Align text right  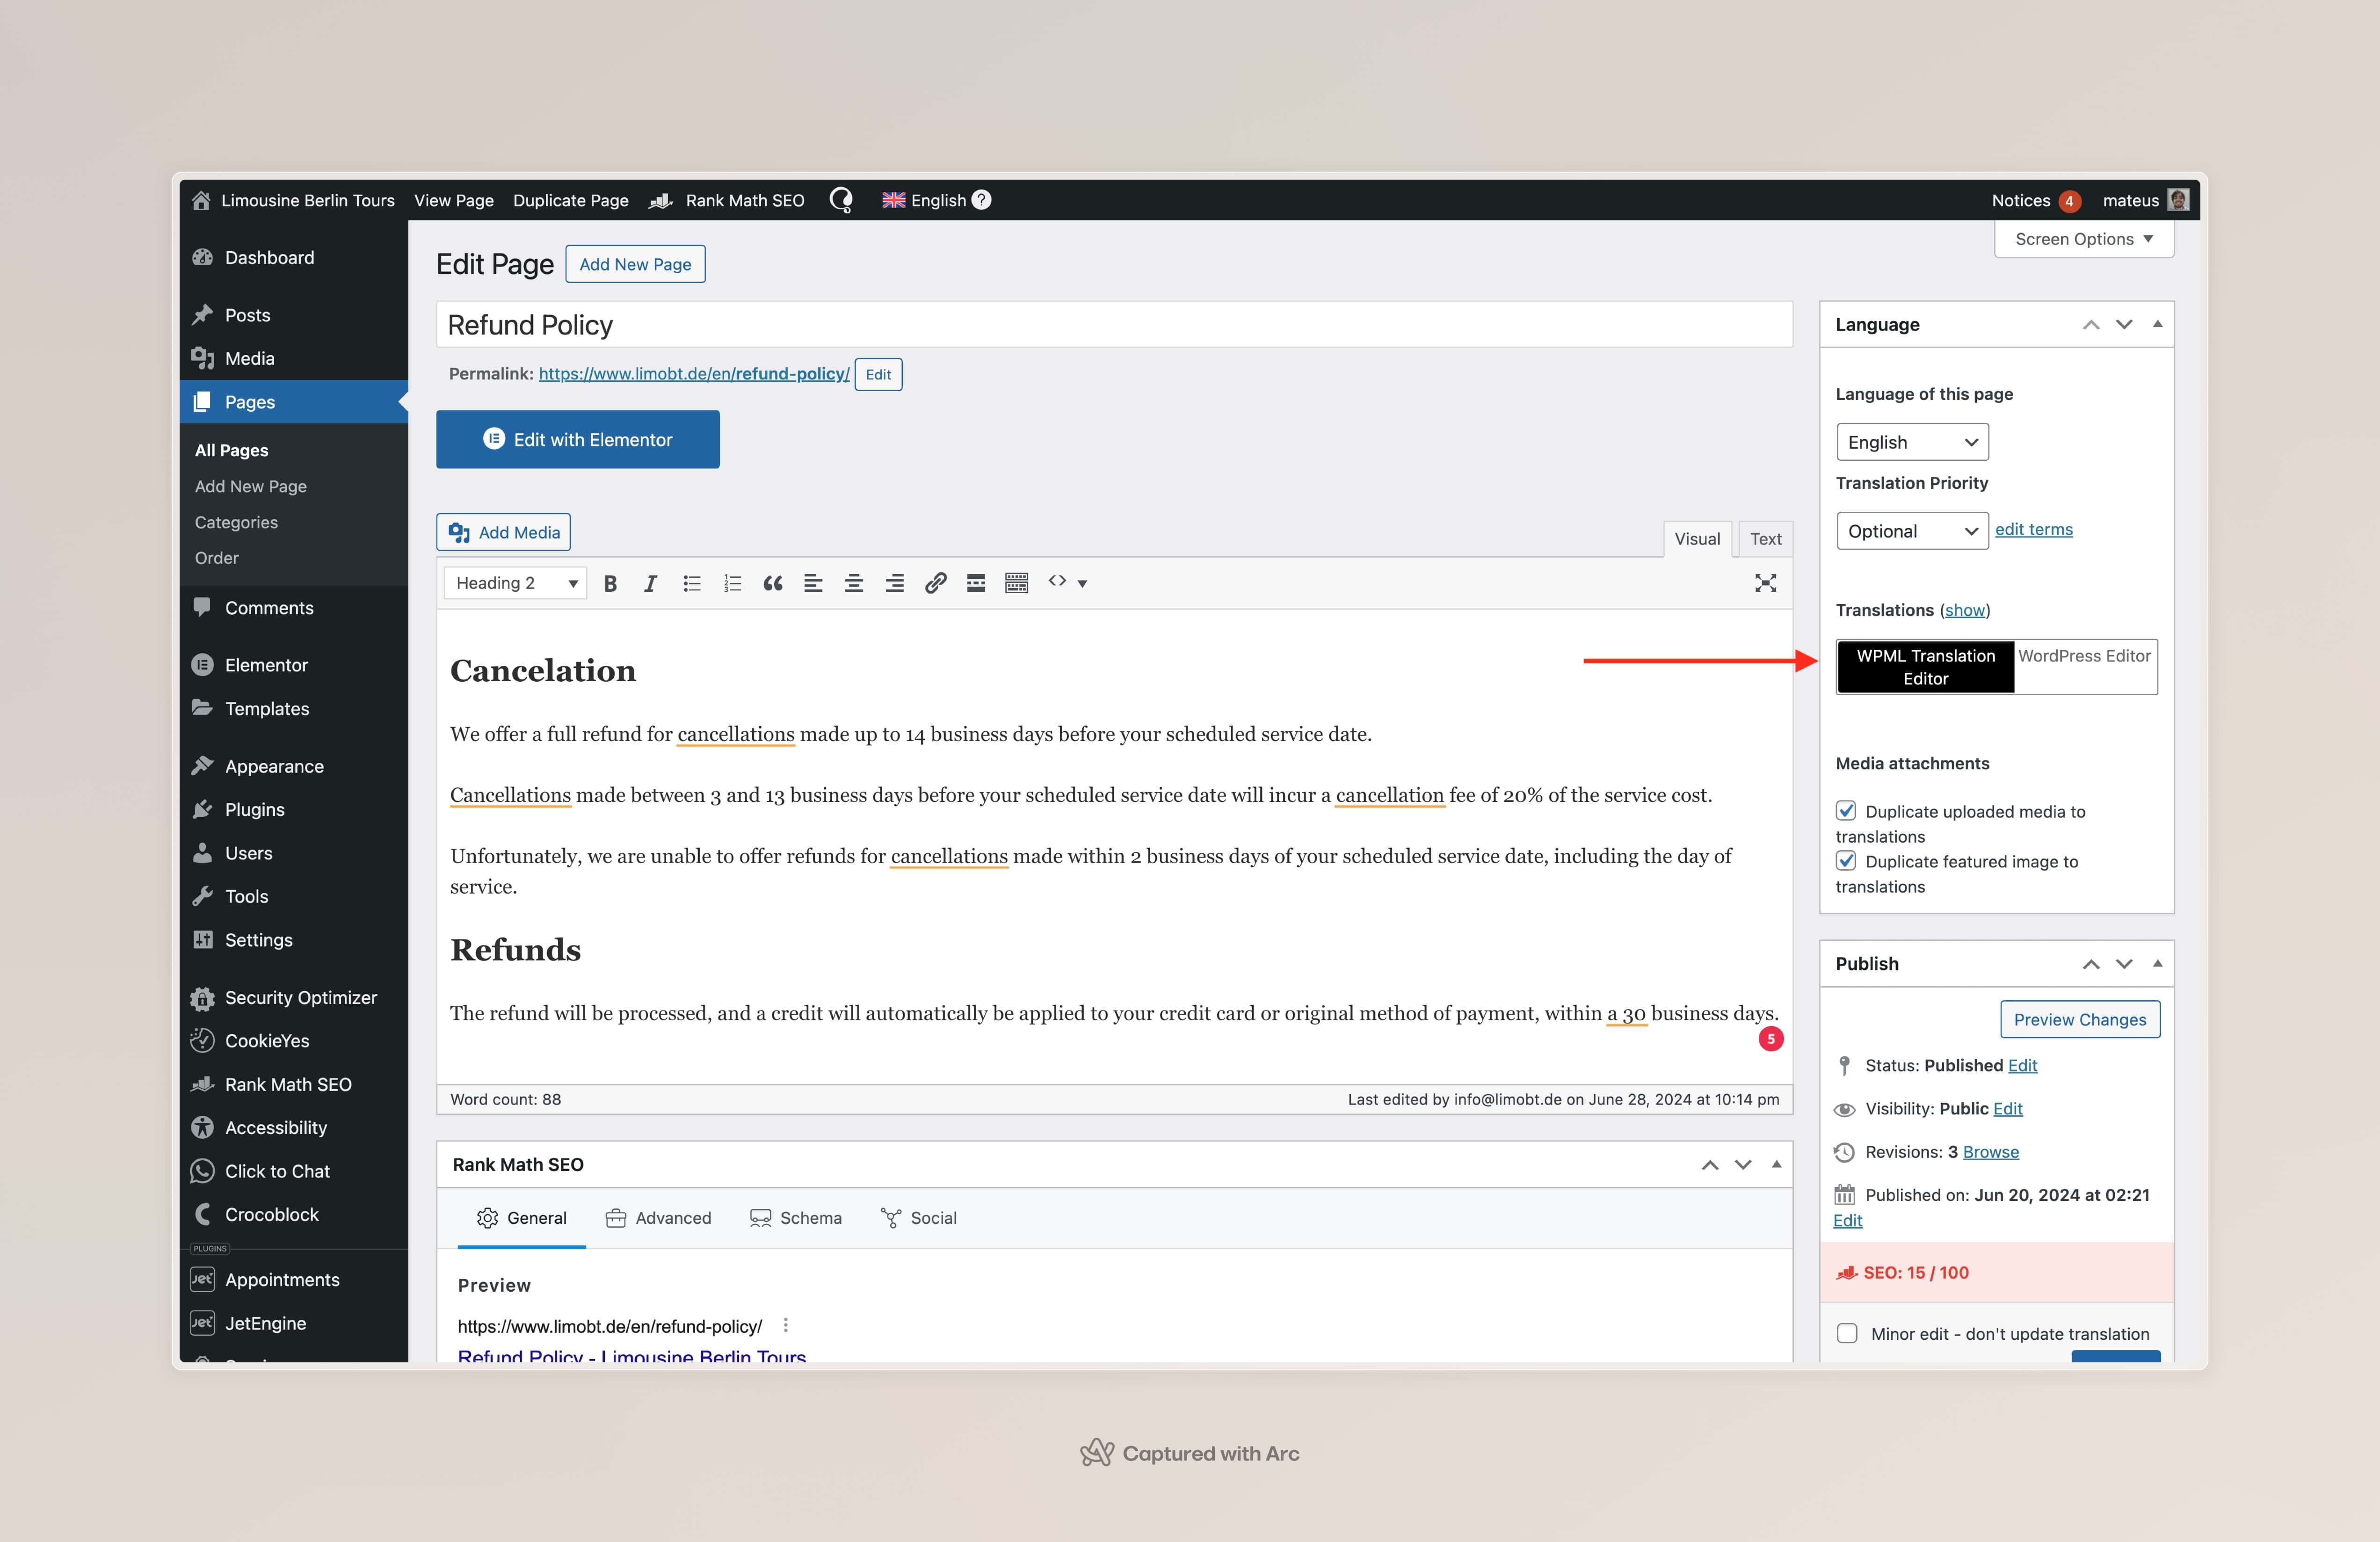coord(895,583)
